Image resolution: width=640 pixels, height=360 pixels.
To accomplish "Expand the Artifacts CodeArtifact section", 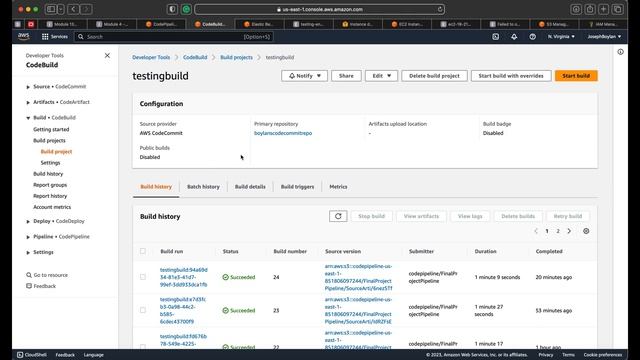I will pyautogui.click(x=28, y=102).
